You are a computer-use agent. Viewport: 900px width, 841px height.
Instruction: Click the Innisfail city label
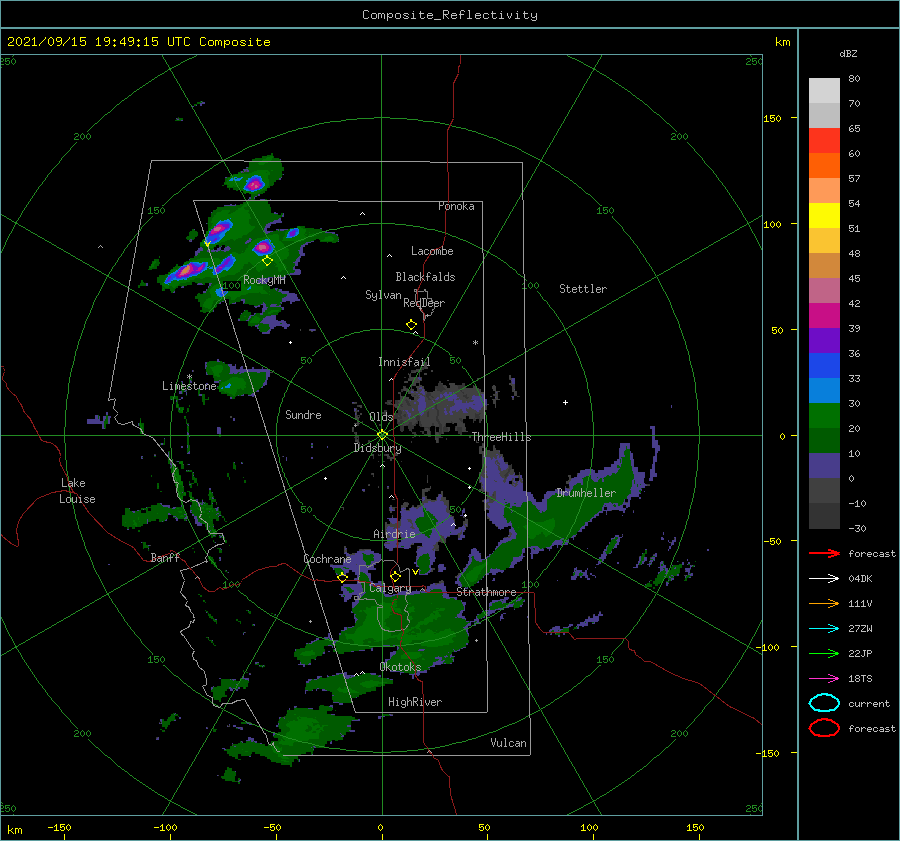tap(404, 362)
